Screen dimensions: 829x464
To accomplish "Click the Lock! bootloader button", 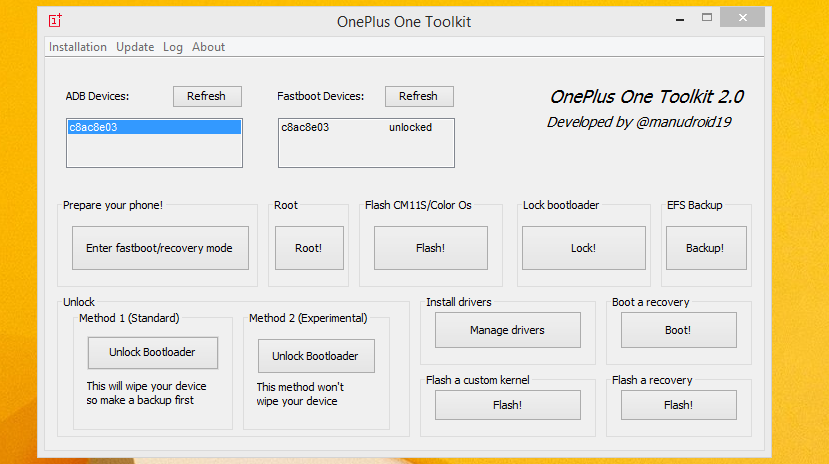I will pyautogui.click(x=584, y=248).
